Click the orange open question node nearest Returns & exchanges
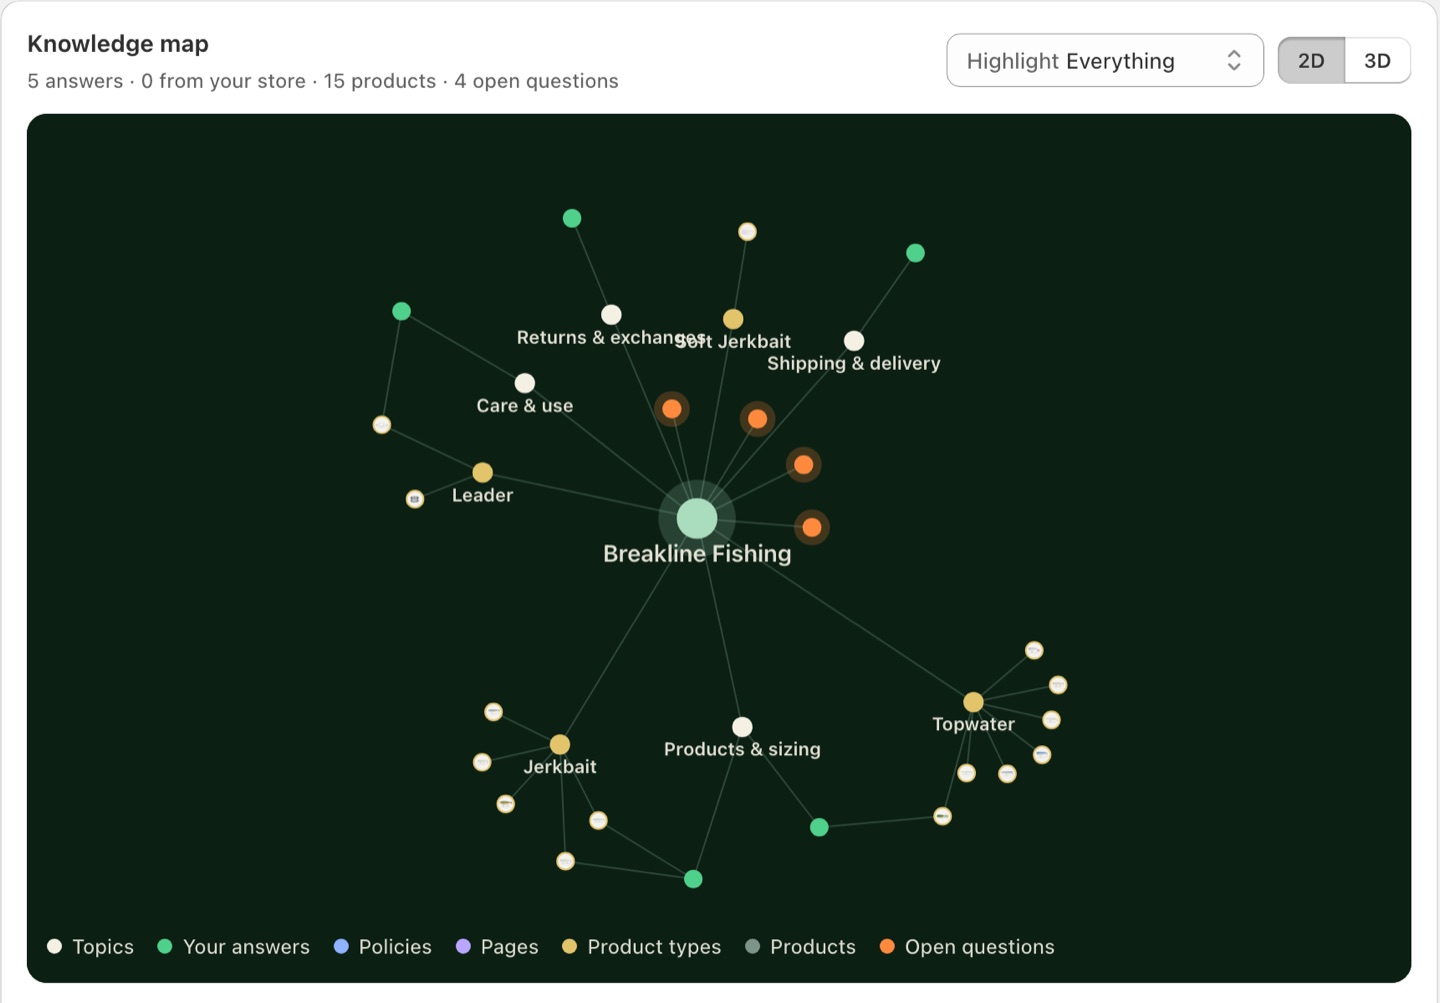The image size is (1440, 1003). coord(672,408)
